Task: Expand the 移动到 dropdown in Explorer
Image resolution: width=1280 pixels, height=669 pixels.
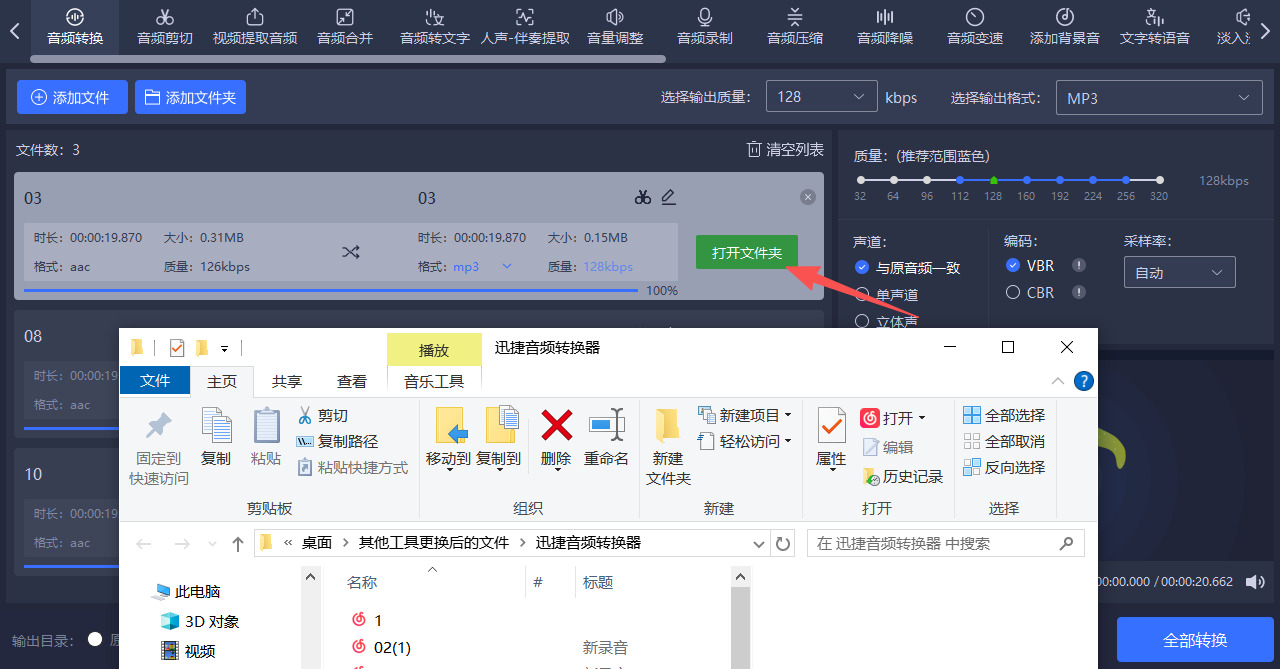Action: coord(449,470)
